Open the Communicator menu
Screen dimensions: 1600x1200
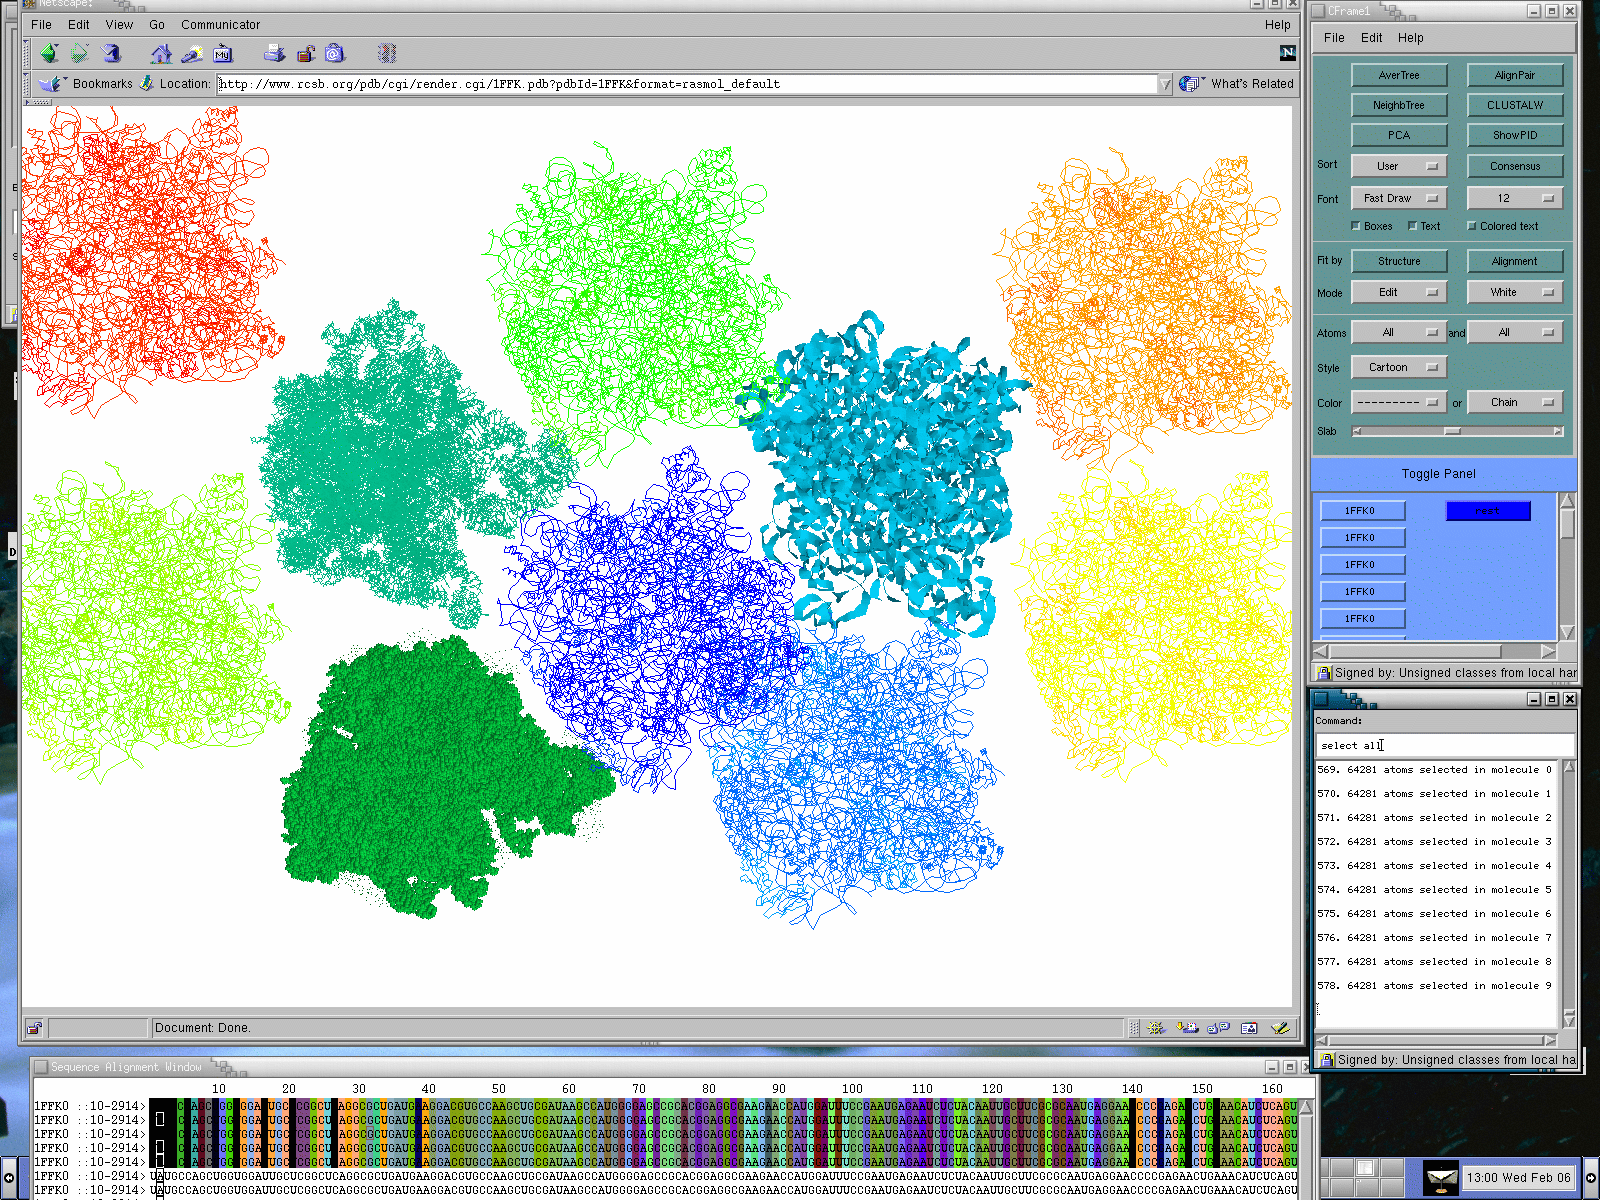[x=220, y=25]
